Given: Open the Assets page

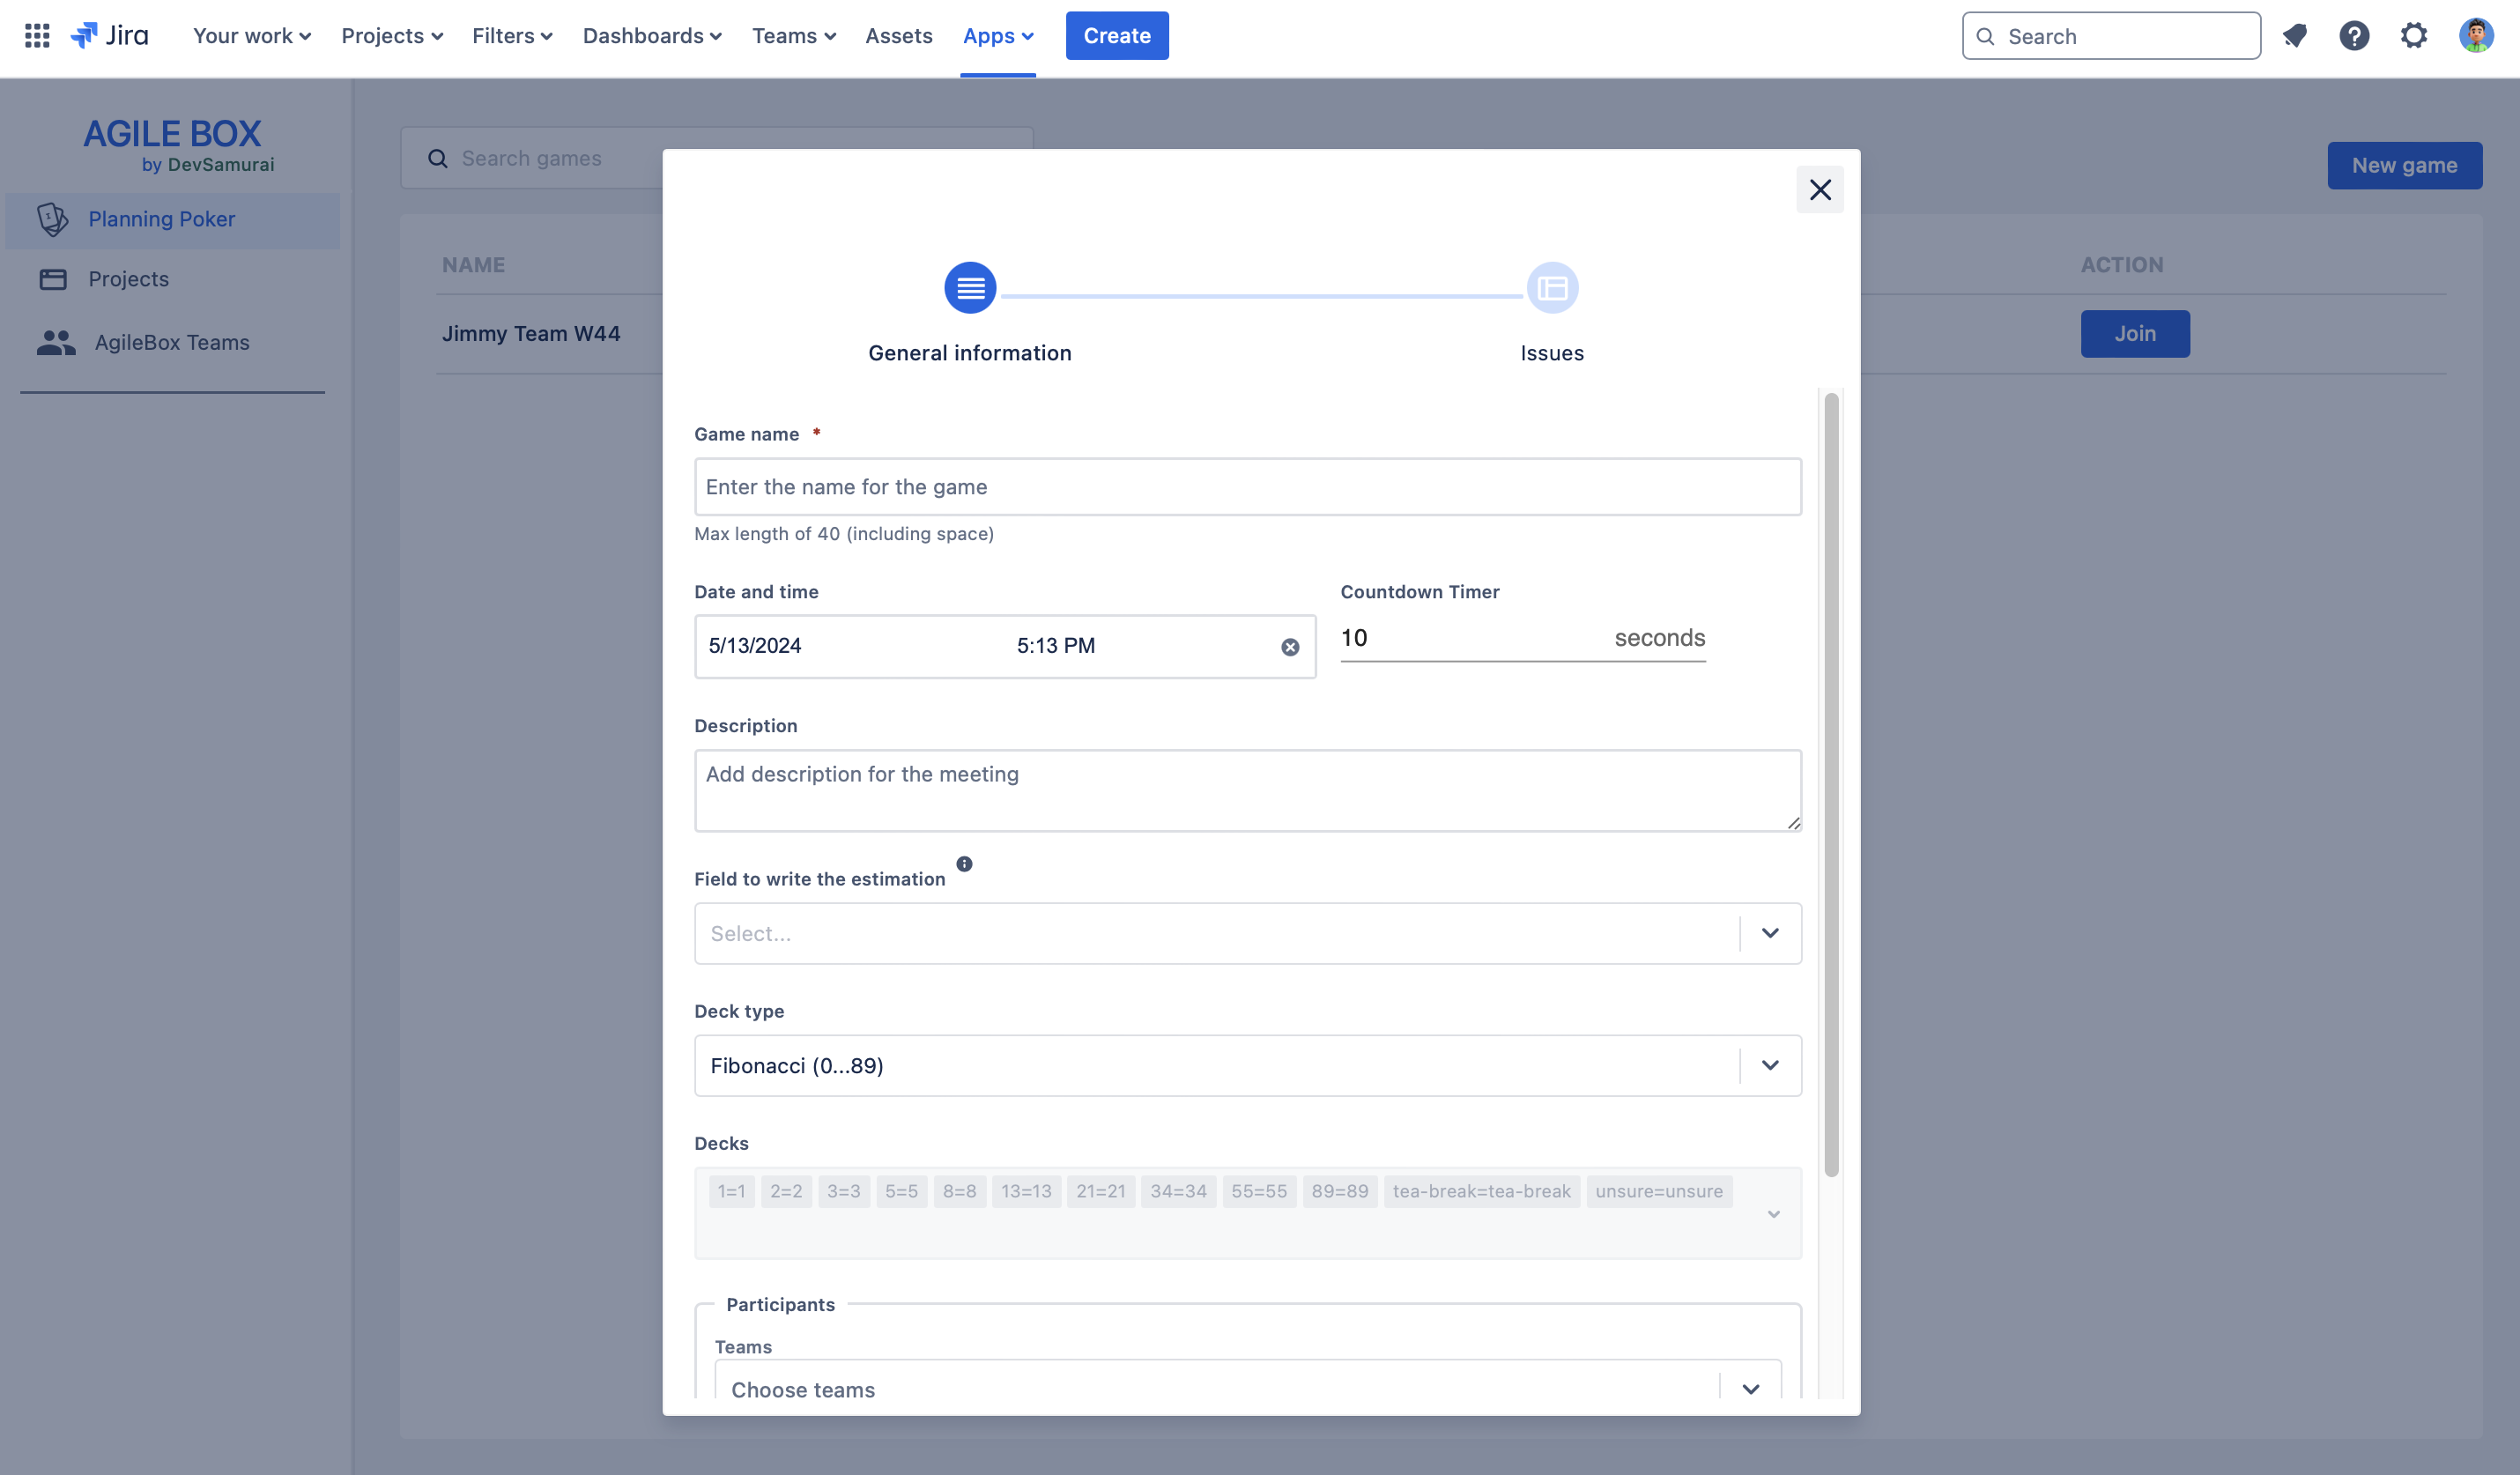Looking at the screenshot, I should (x=898, y=36).
